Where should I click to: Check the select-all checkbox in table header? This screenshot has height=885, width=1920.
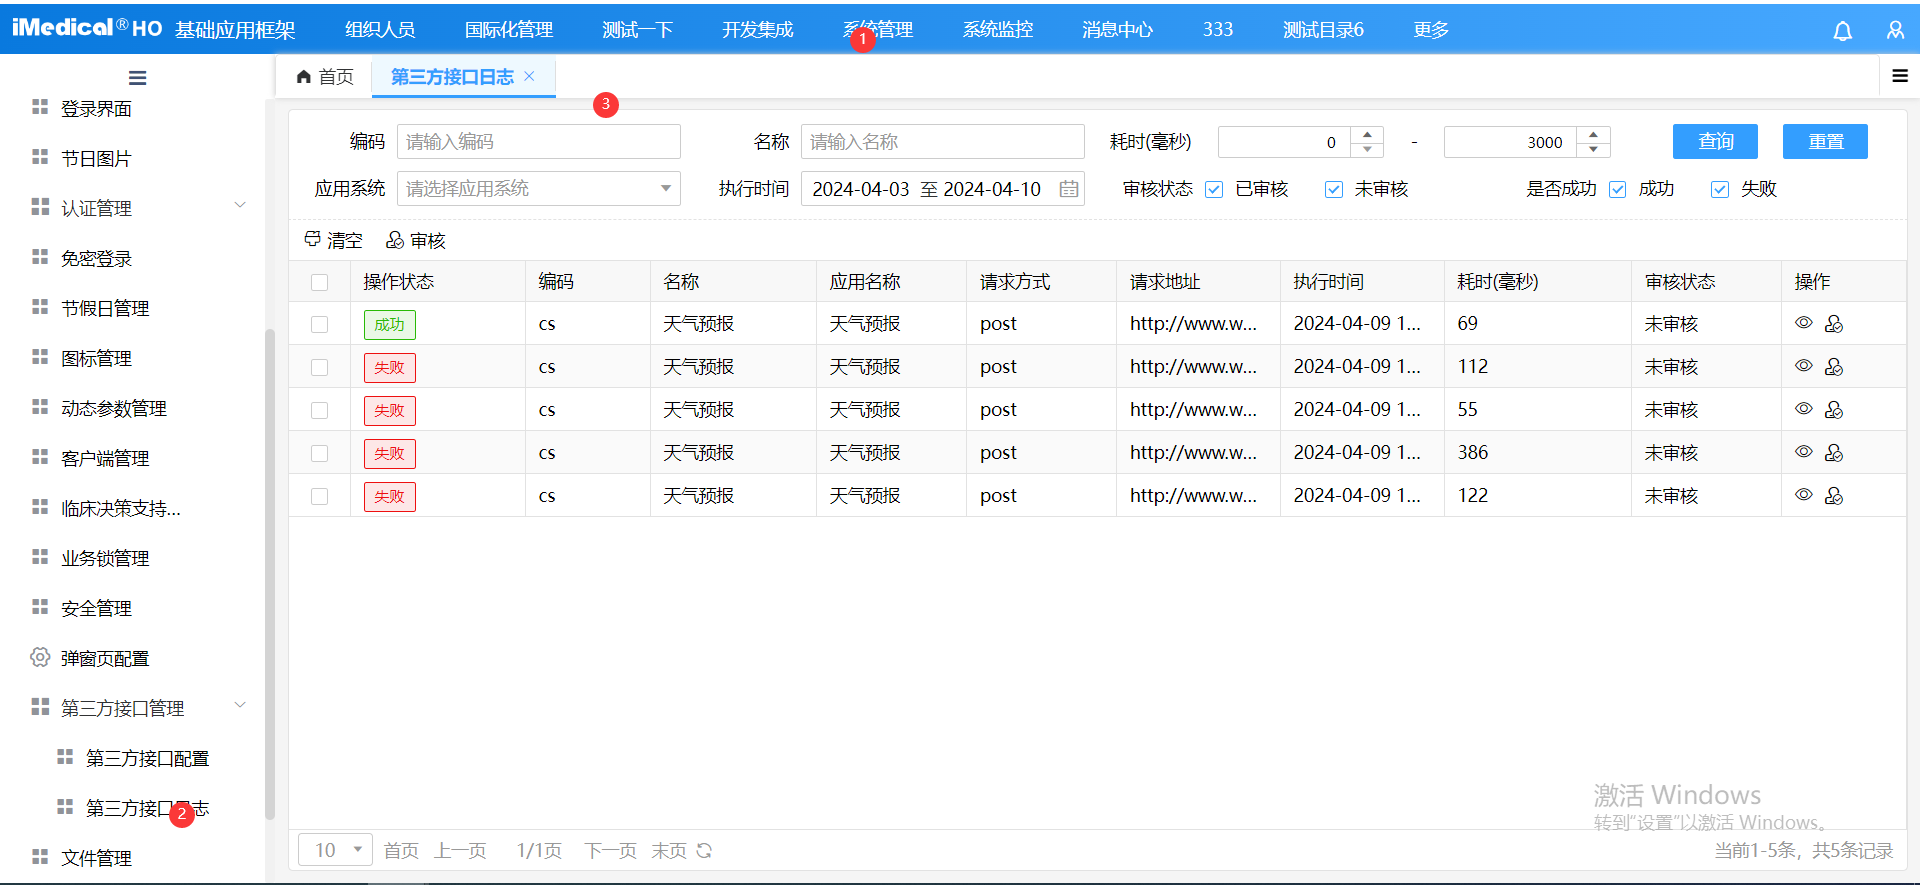[x=320, y=282]
